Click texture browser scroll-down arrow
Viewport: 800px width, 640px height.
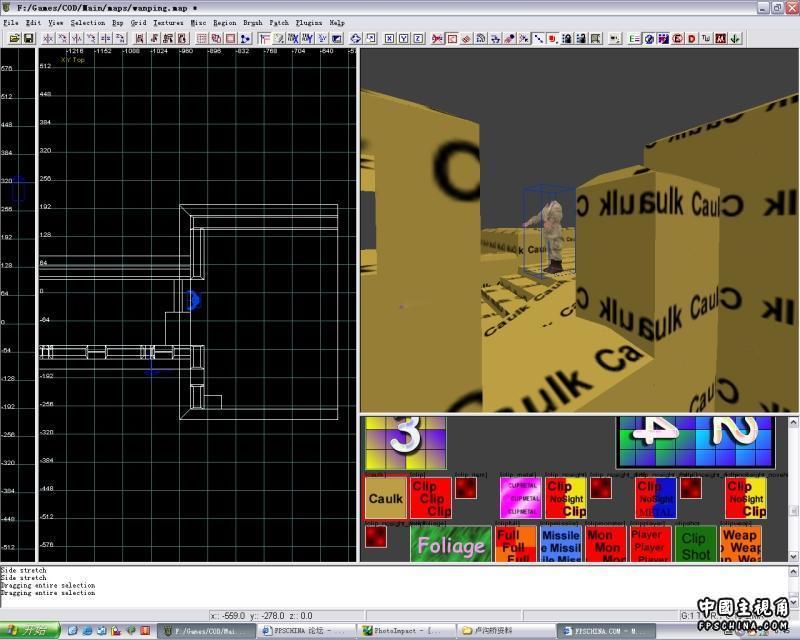[x=793, y=556]
